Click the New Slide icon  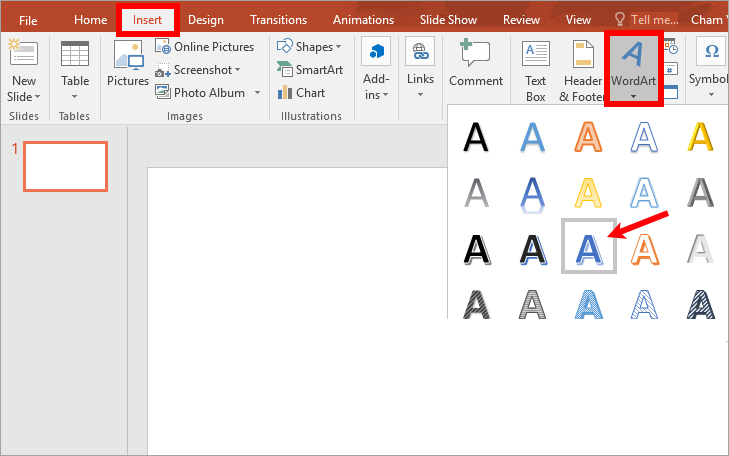[23, 58]
